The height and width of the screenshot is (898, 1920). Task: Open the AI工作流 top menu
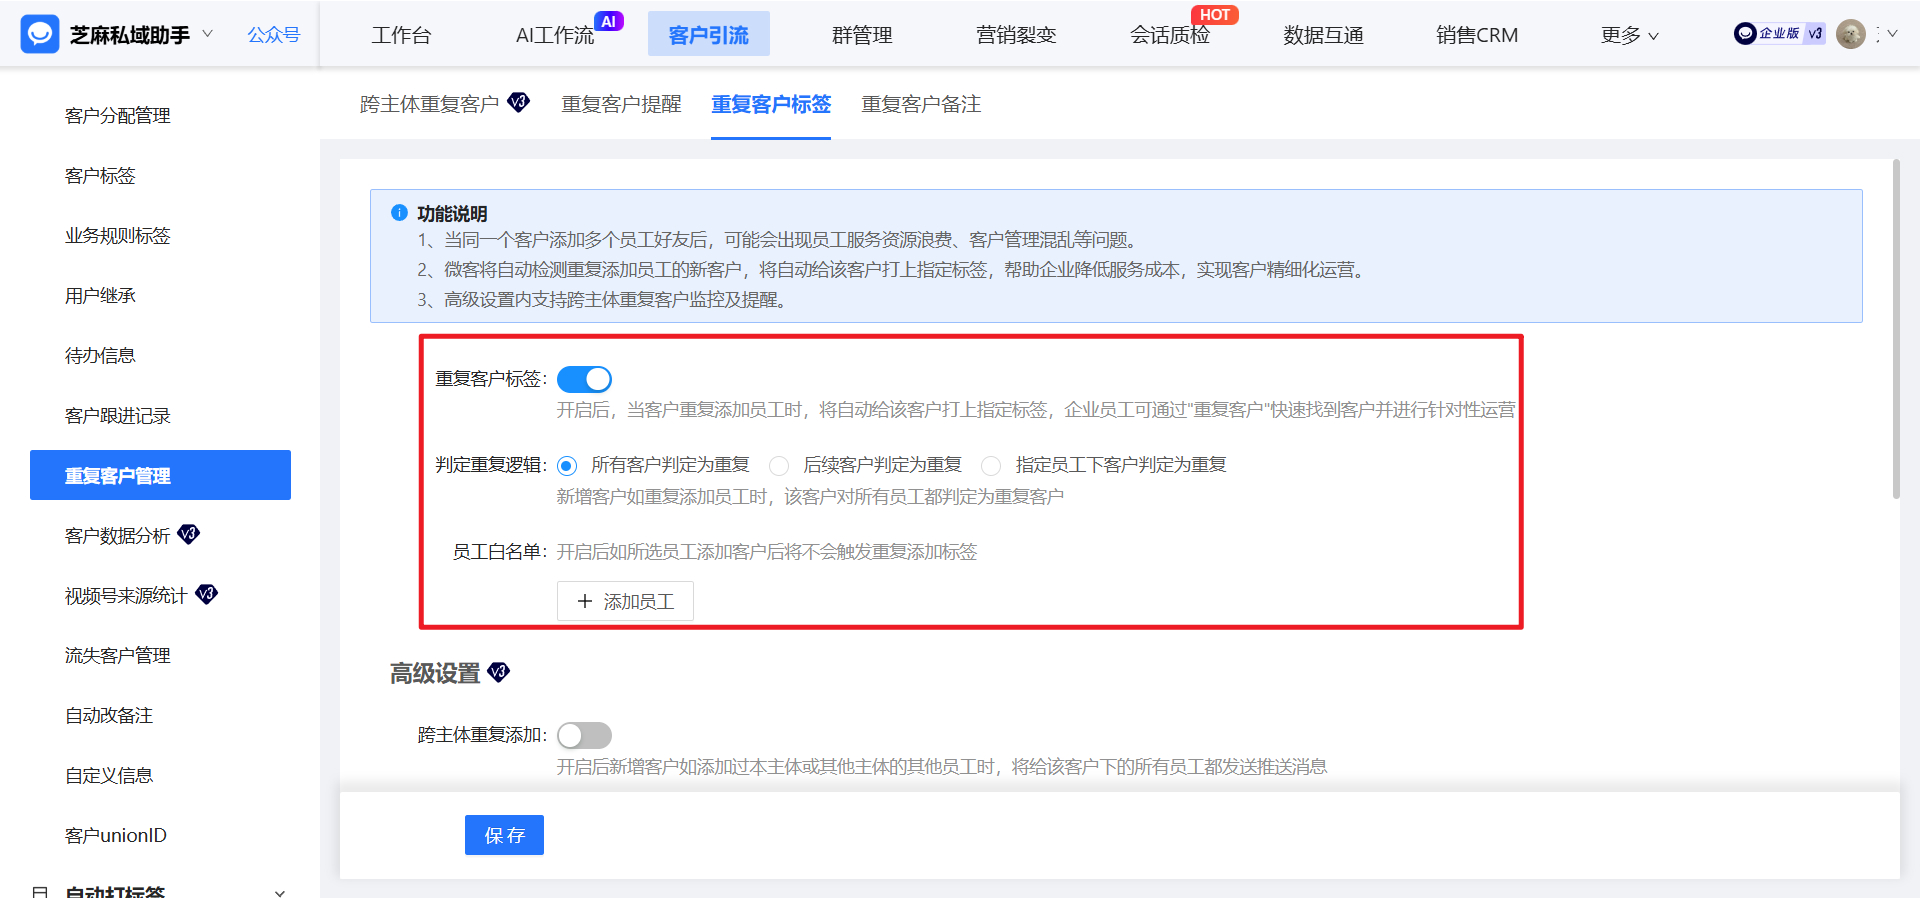point(555,35)
